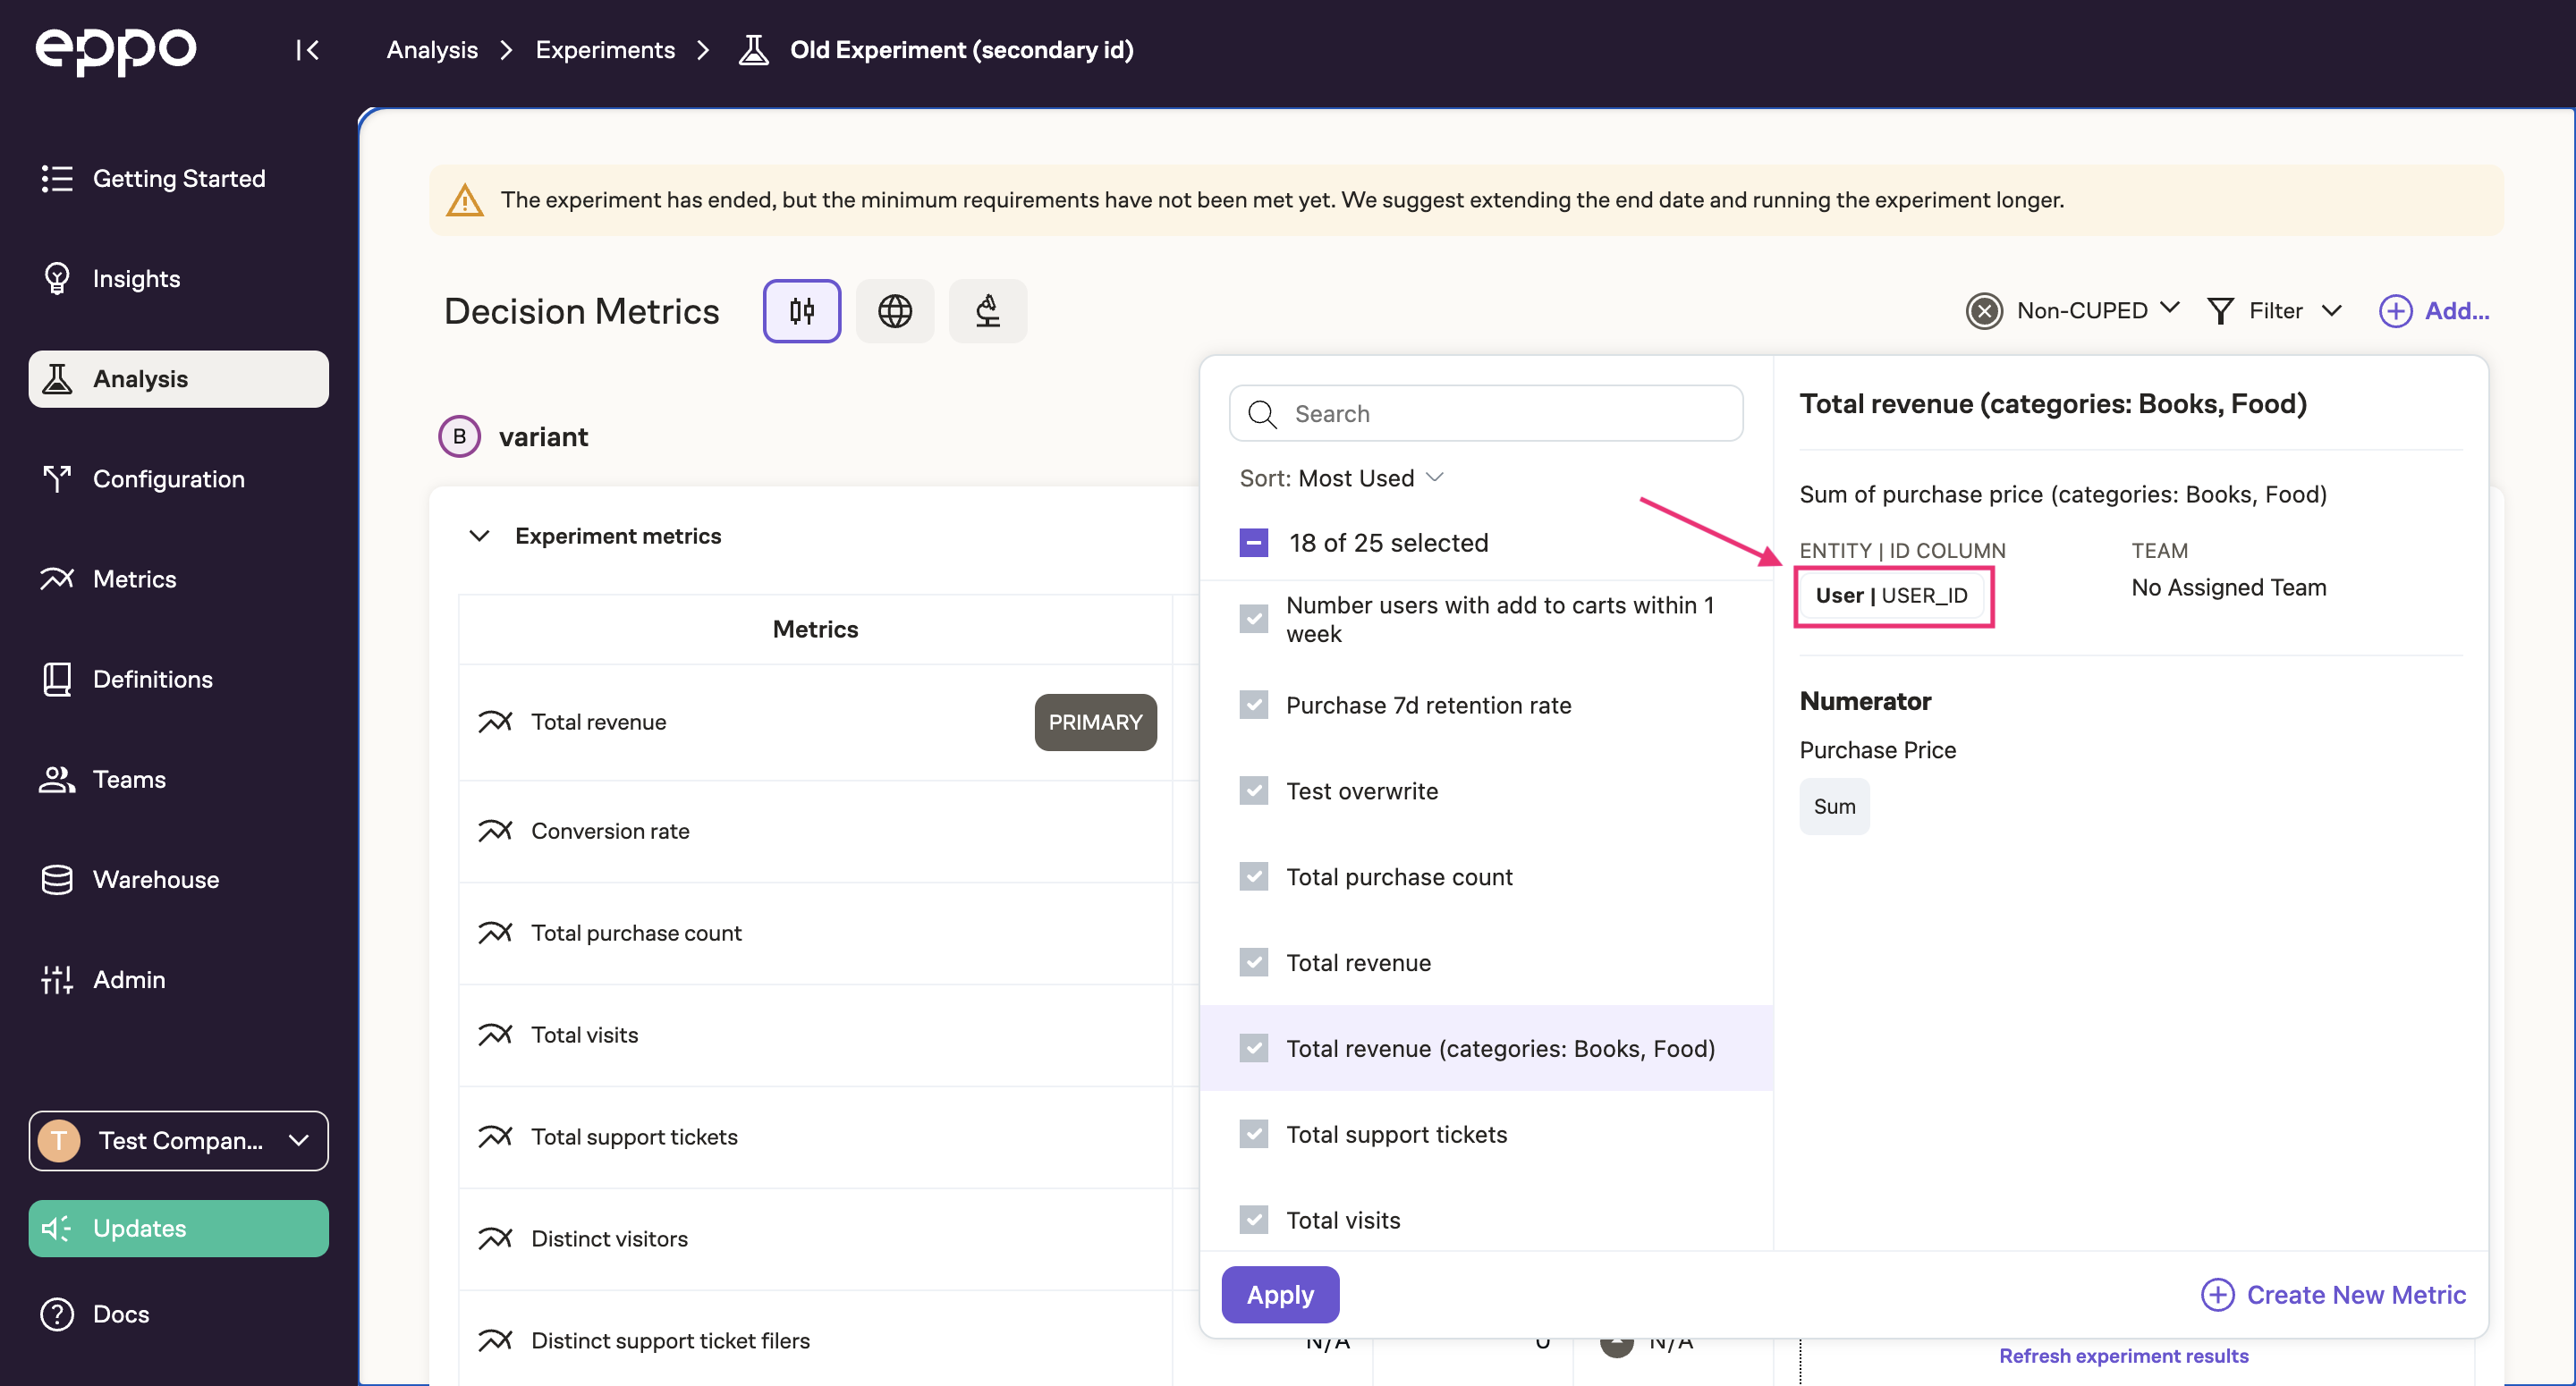Open the Sort: Most Used dropdown
Screen dimensions: 2576x1386
[1341, 478]
